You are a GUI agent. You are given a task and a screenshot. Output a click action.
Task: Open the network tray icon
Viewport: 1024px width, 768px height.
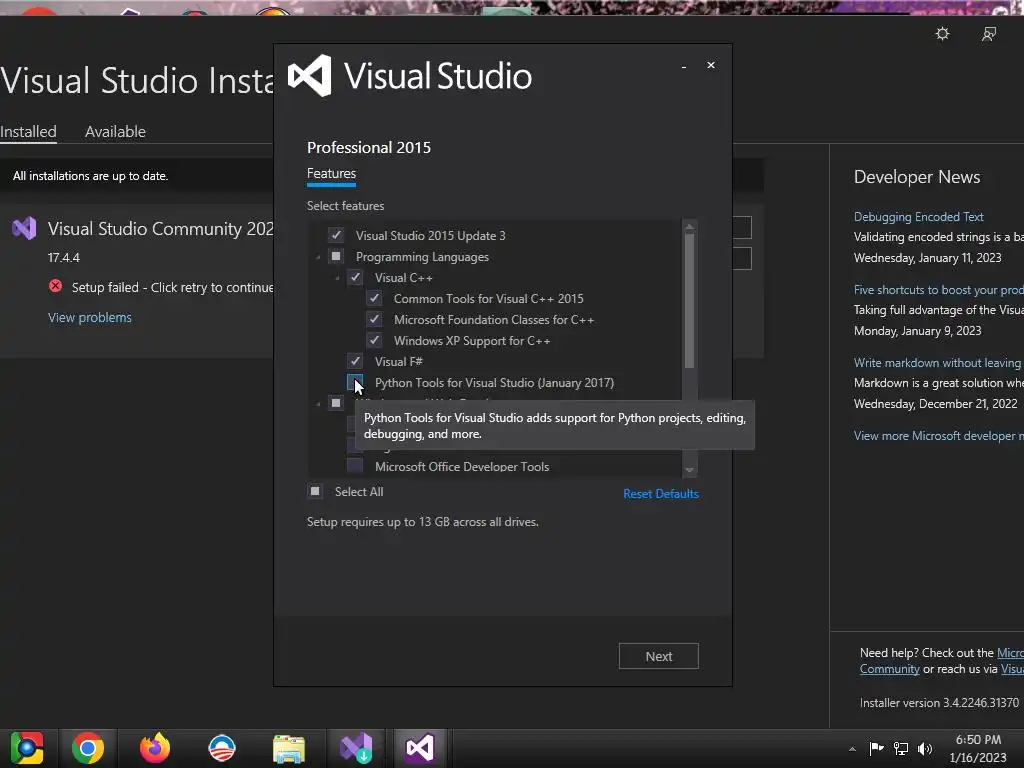901,749
